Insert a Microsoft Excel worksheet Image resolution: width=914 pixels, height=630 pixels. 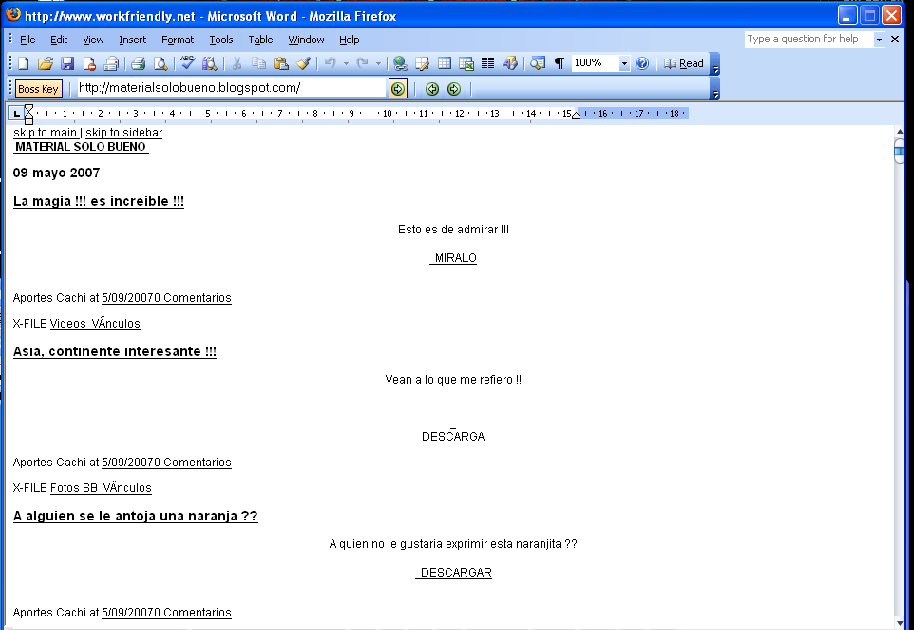click(x=466, y=62)
